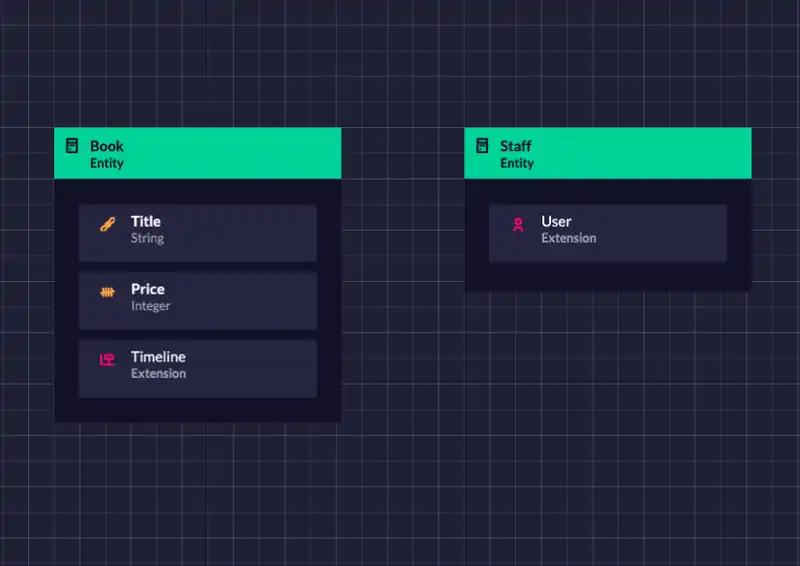Select the Staff entity green header bar
The image size is (800, 566).
[640, 153]
